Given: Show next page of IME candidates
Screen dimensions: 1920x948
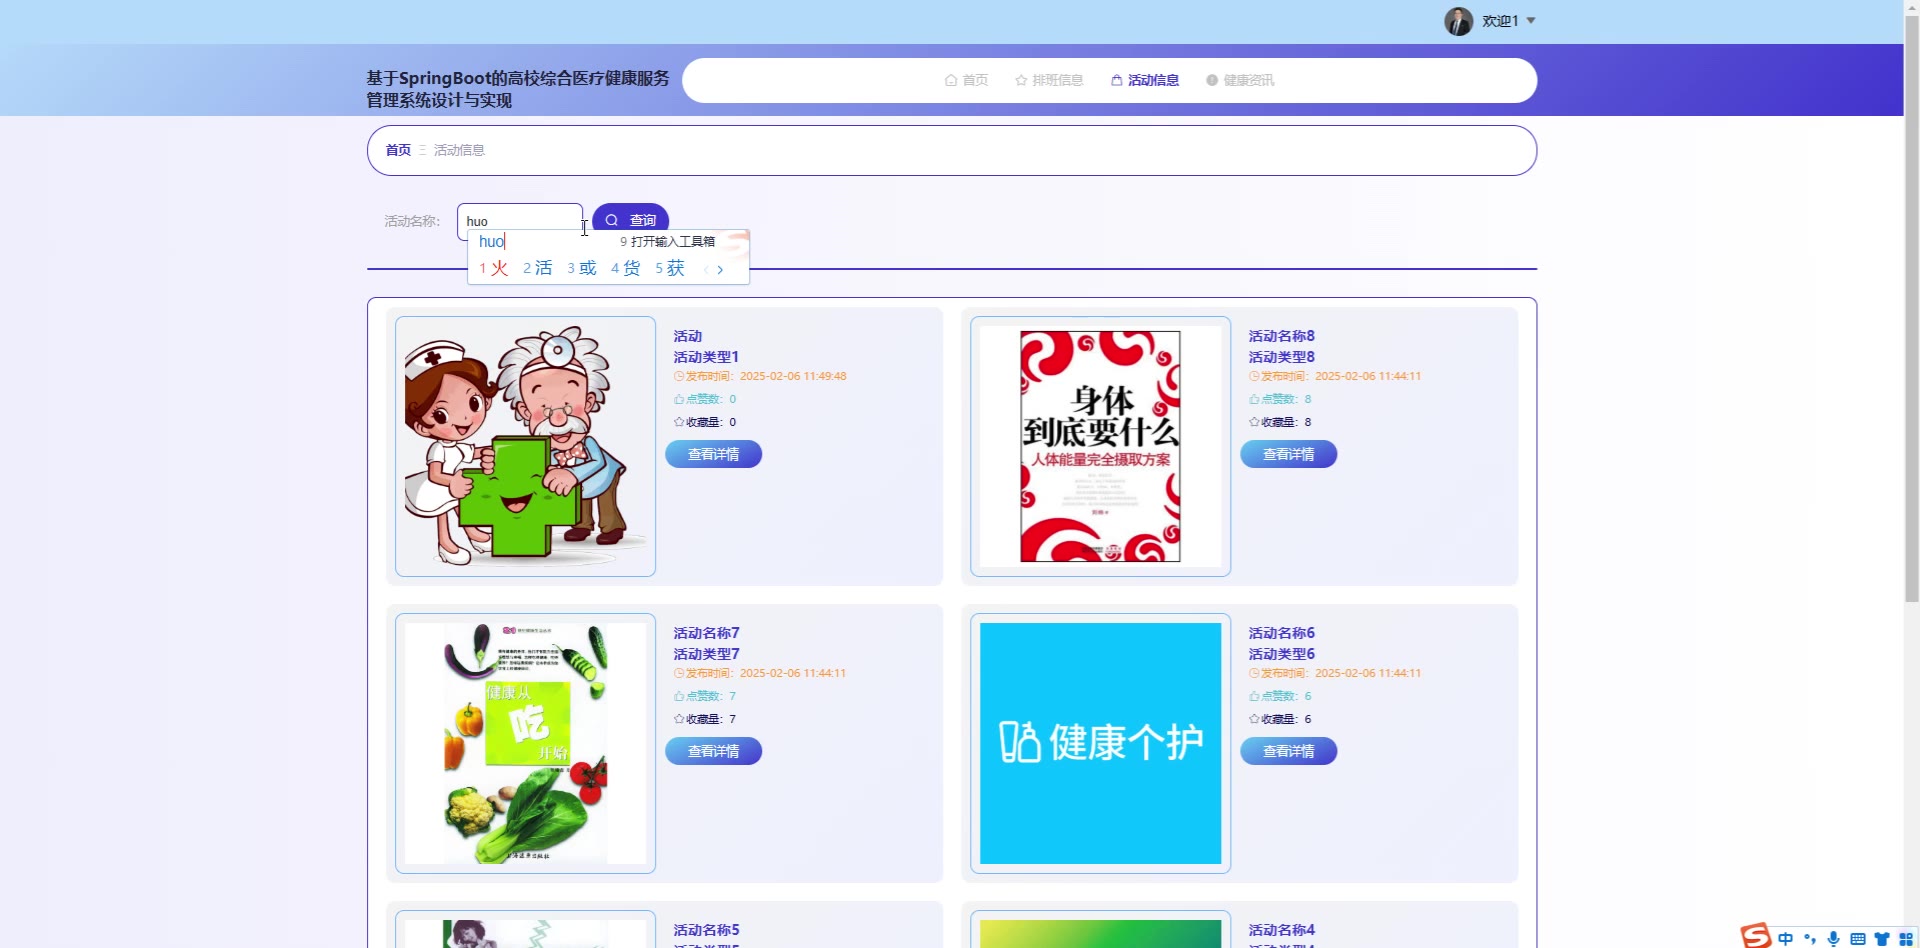Looking at the screenshot, I should [720, 269].
